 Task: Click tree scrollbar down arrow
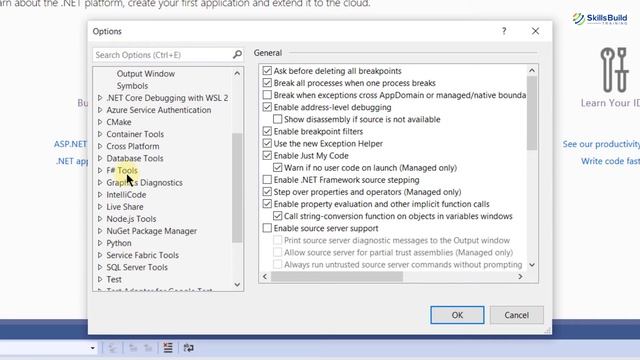(x=237, y=284)
